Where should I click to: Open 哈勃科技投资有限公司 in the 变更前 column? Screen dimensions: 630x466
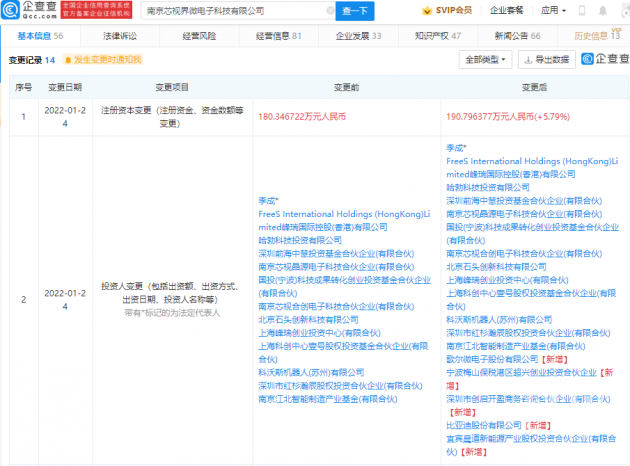302,240
